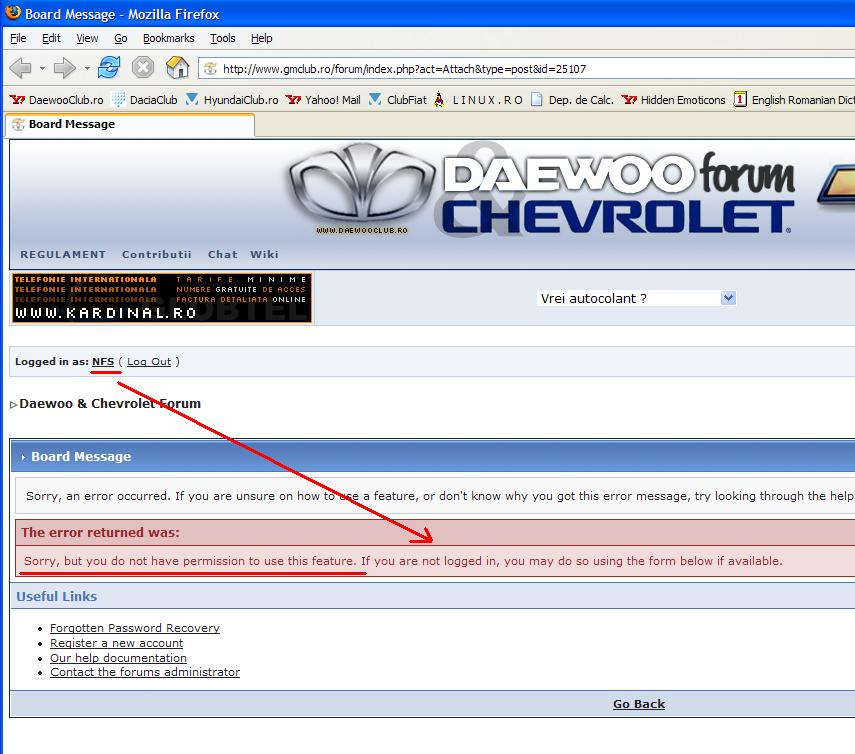Screen dimensions: 855x754
Task: Click the English Romanian Dictionary bookmark icon
Action: tap(740, 99)
